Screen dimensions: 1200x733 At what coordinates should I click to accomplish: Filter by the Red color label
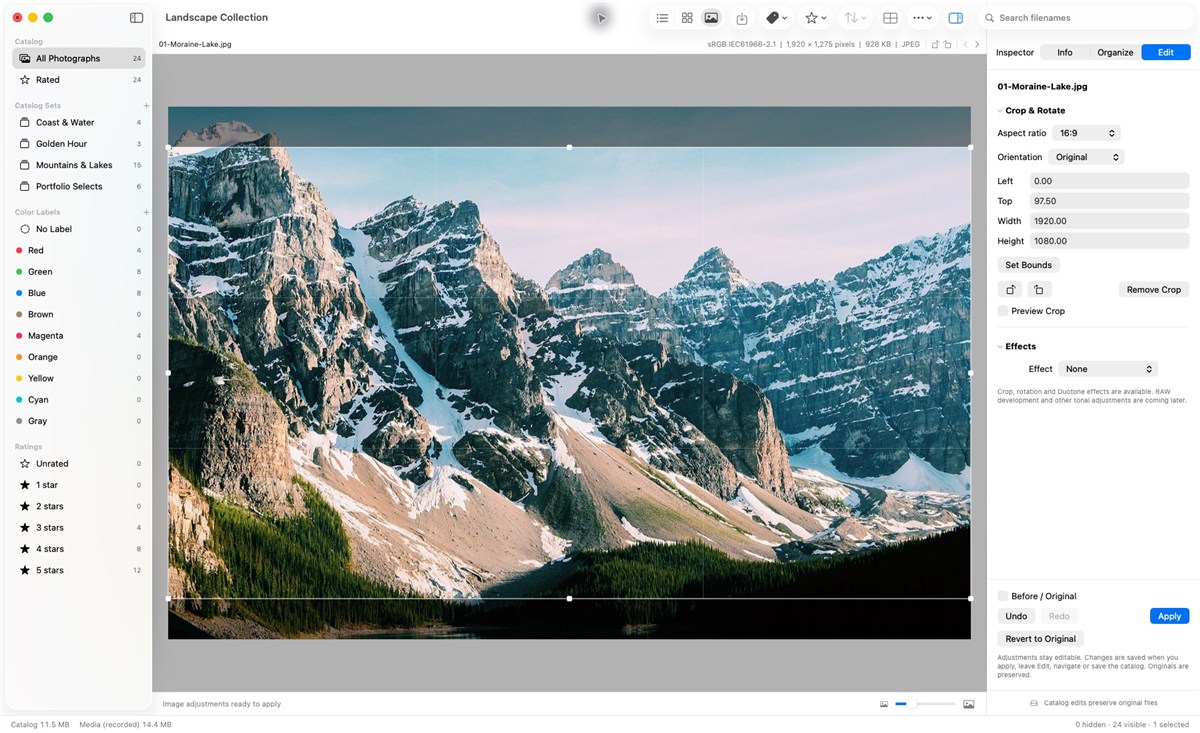tap(79, 251)
